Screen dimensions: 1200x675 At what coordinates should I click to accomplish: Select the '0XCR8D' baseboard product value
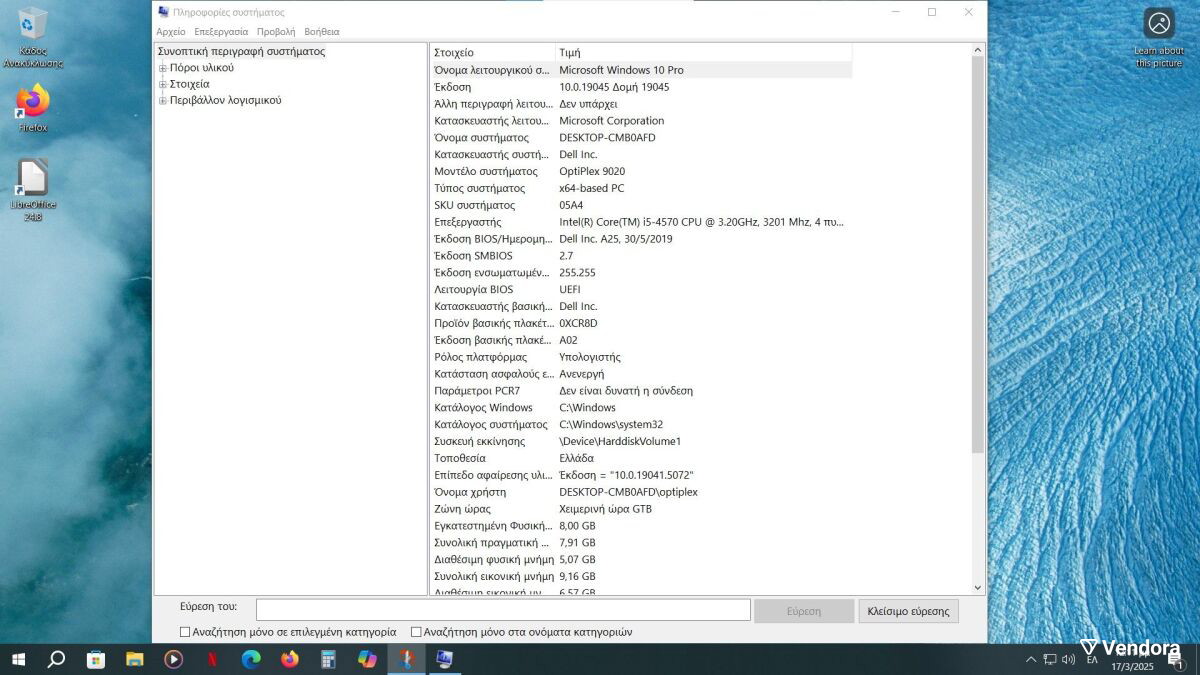578,323
